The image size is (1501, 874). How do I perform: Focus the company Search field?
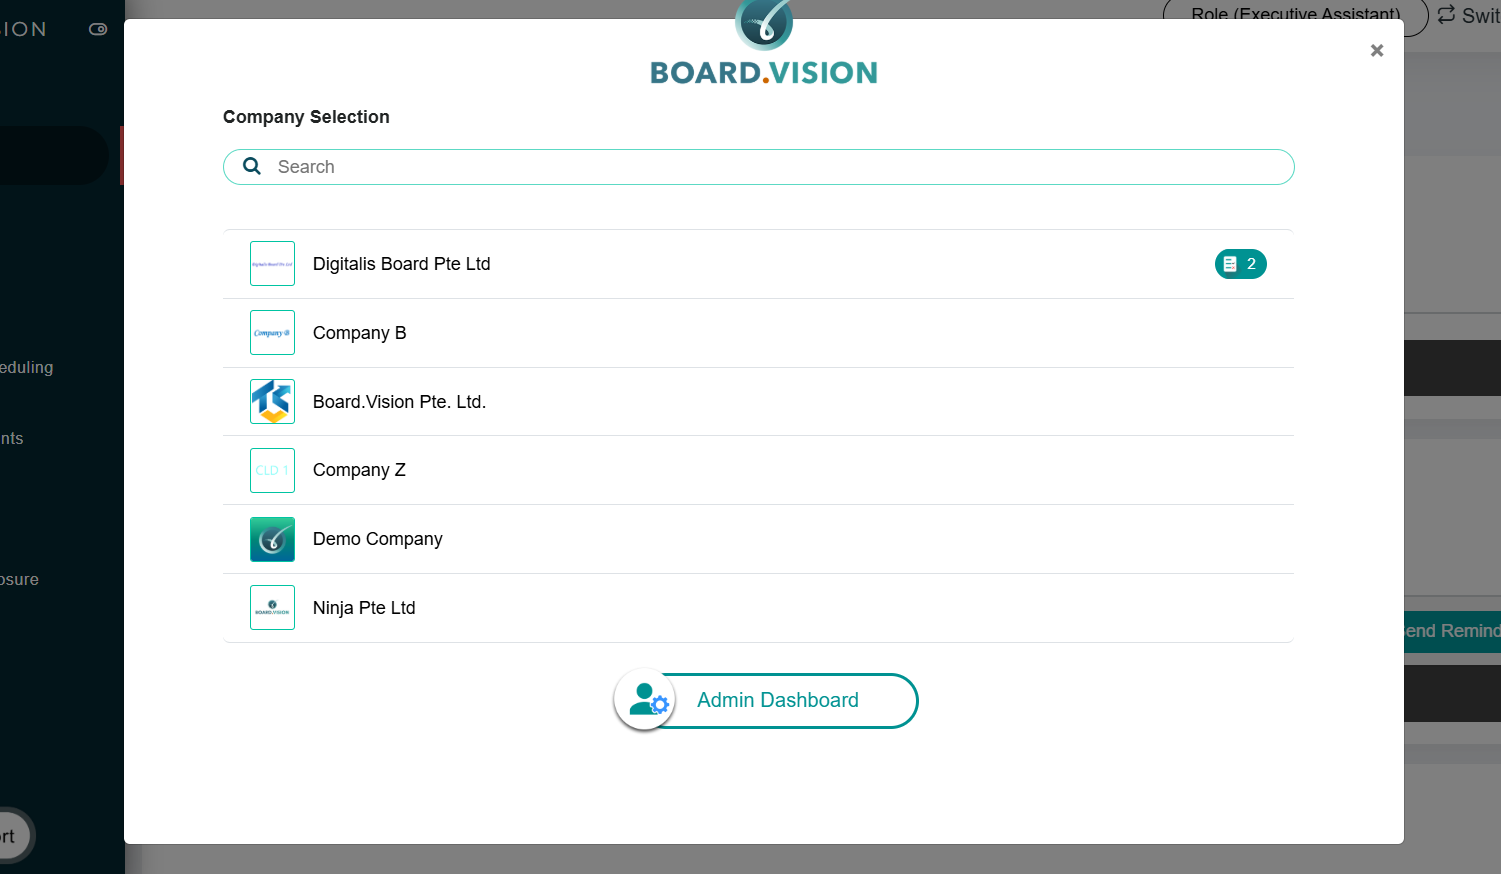[x=759, y=167]
